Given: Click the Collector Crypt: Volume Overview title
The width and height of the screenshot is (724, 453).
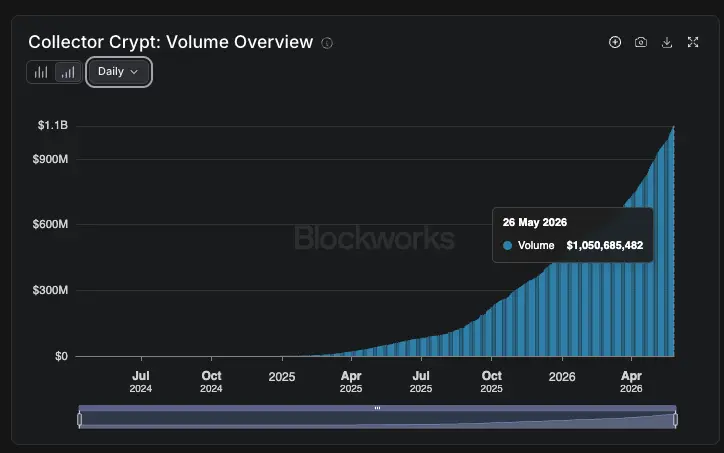Looking at the screenshot, I should click(171, 42).
